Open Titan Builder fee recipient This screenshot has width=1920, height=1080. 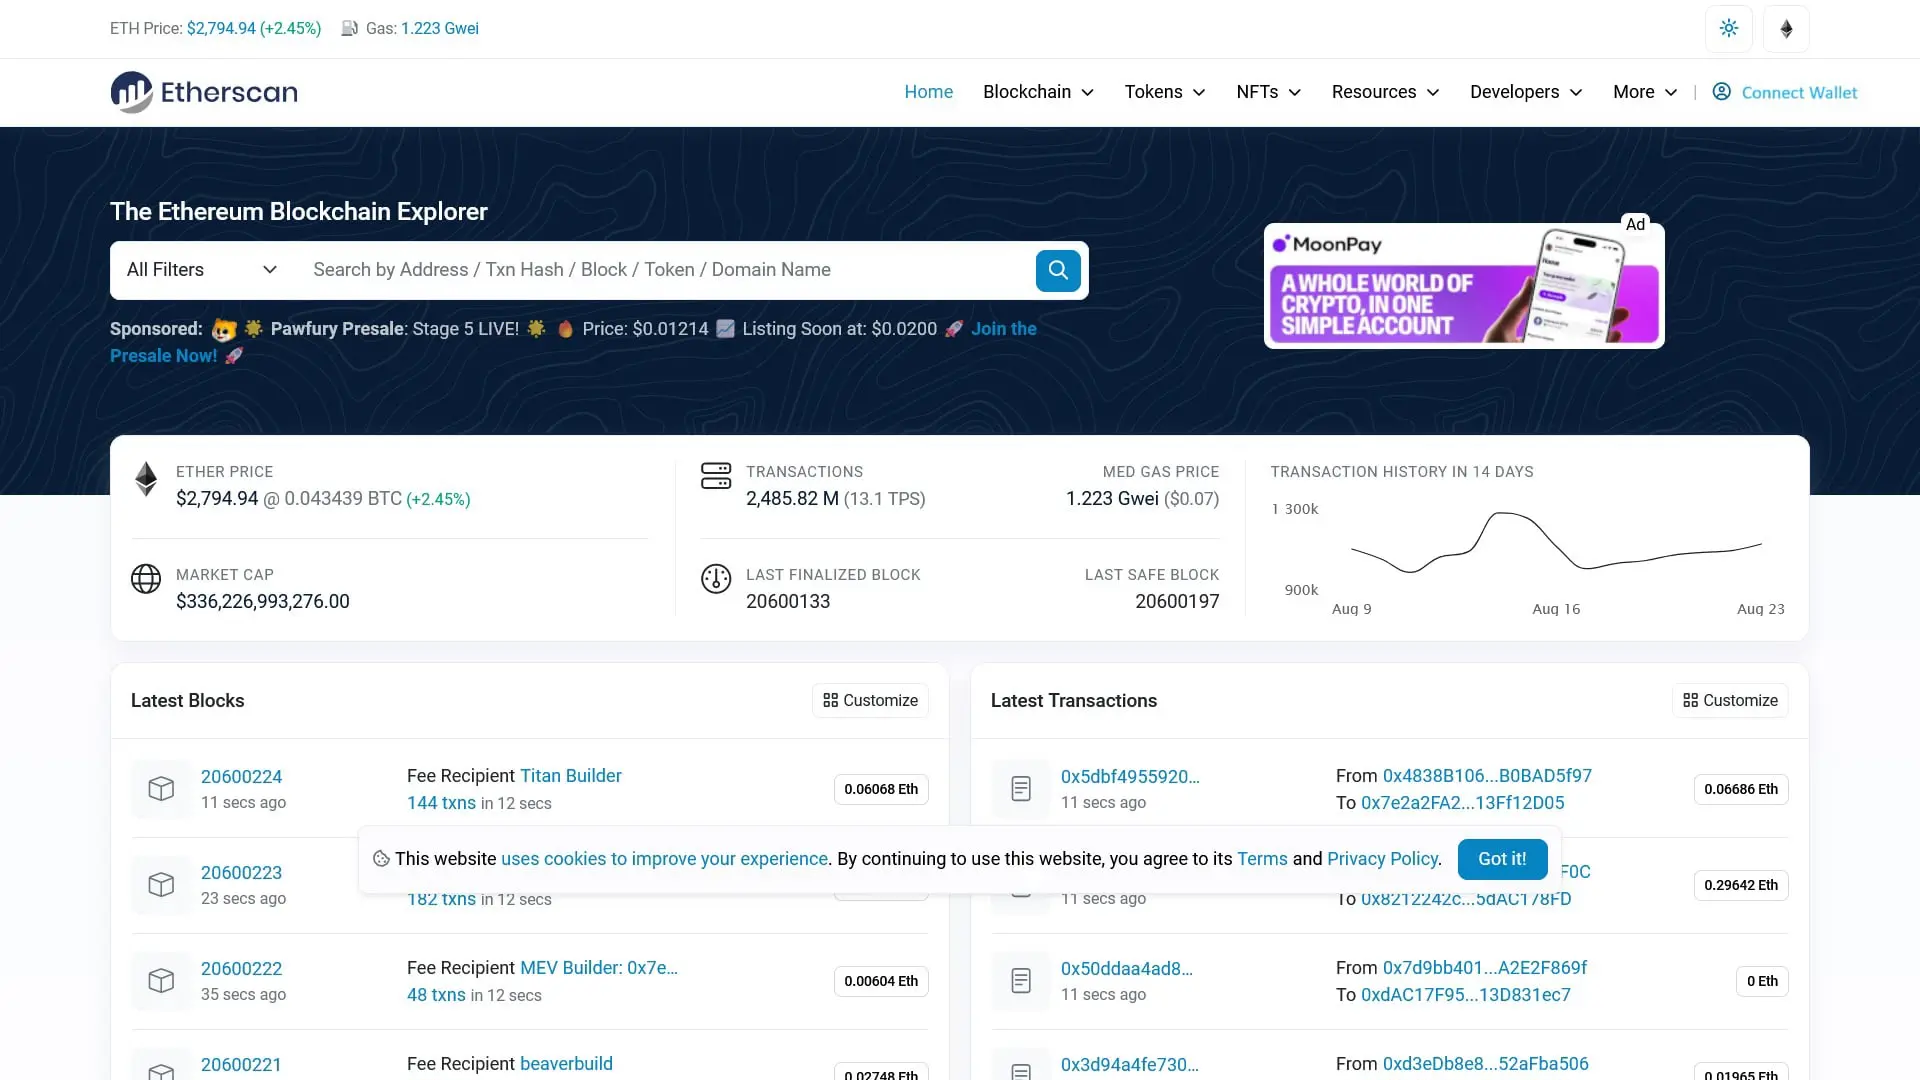click(x=571, y=776)
